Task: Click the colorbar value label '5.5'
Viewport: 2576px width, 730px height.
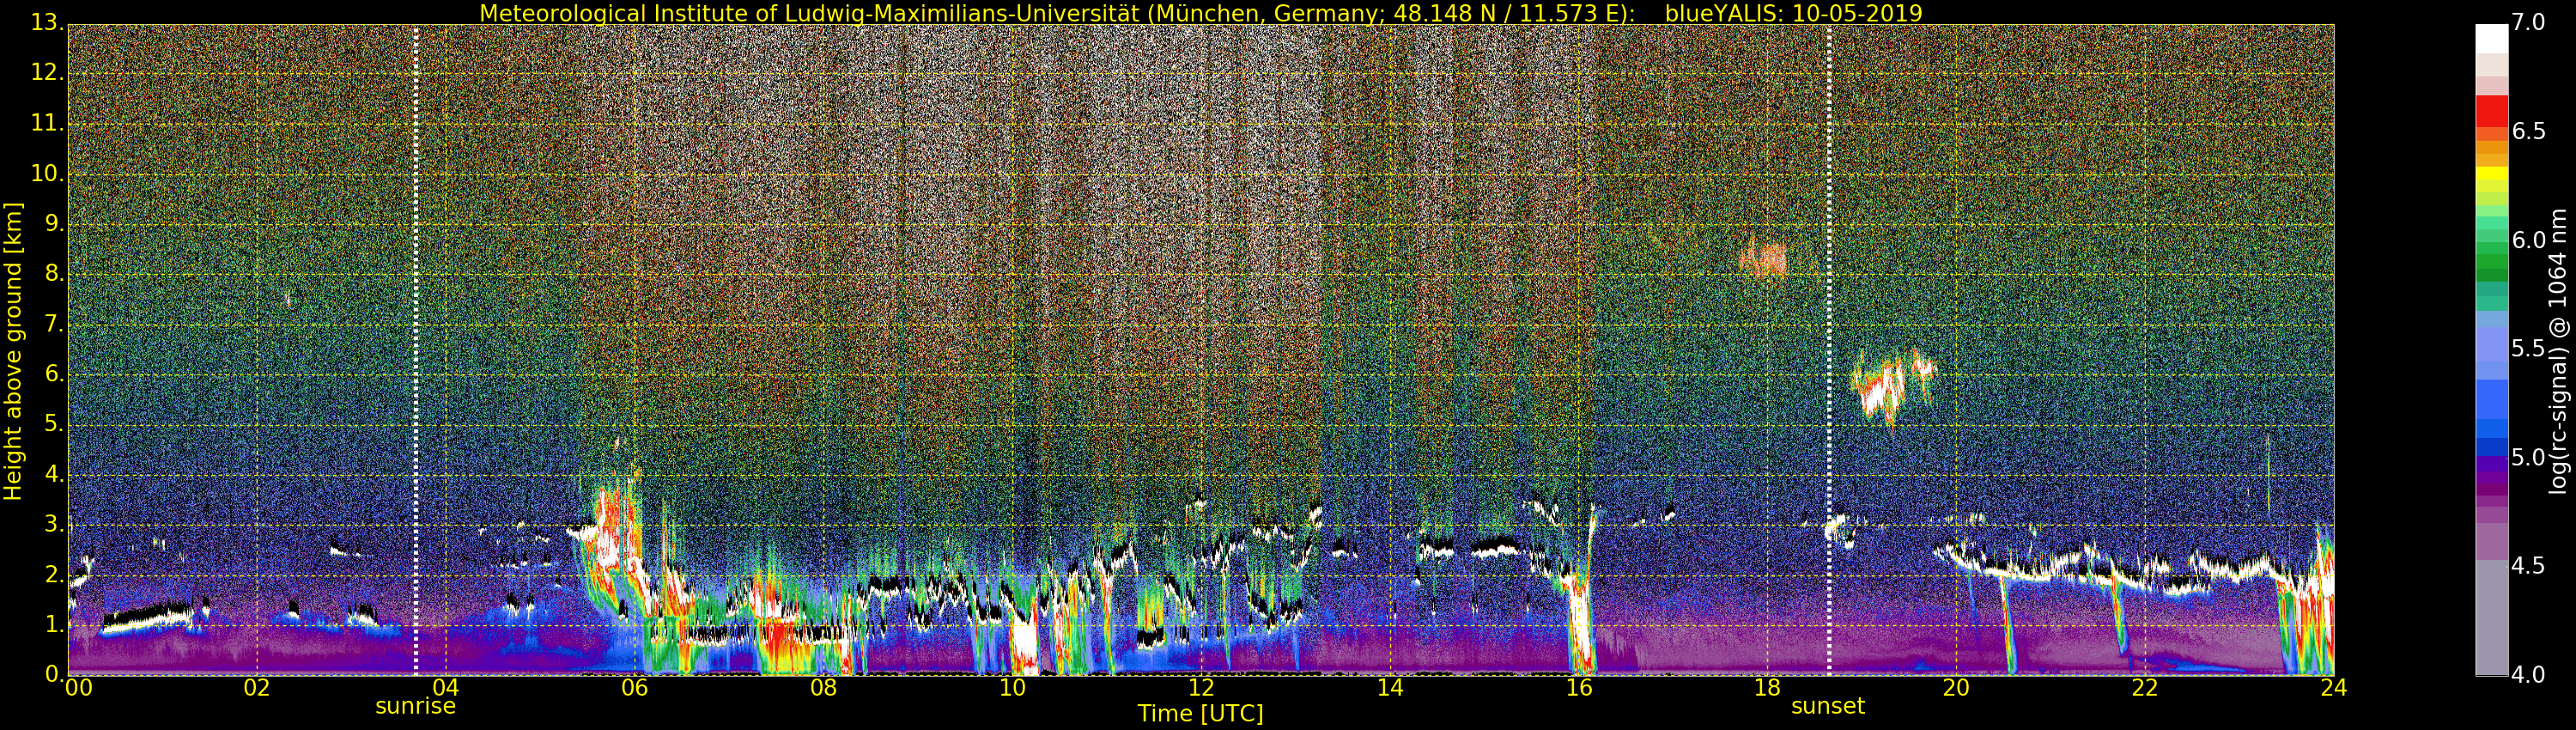Action: pyautogui.click(x=2527, y=349)
